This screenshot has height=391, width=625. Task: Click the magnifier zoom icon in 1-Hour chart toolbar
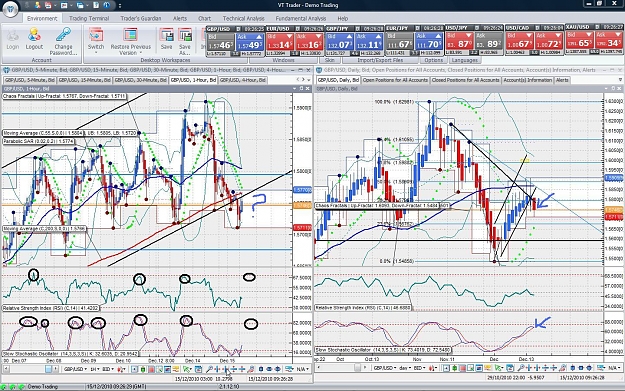(209, 369)
